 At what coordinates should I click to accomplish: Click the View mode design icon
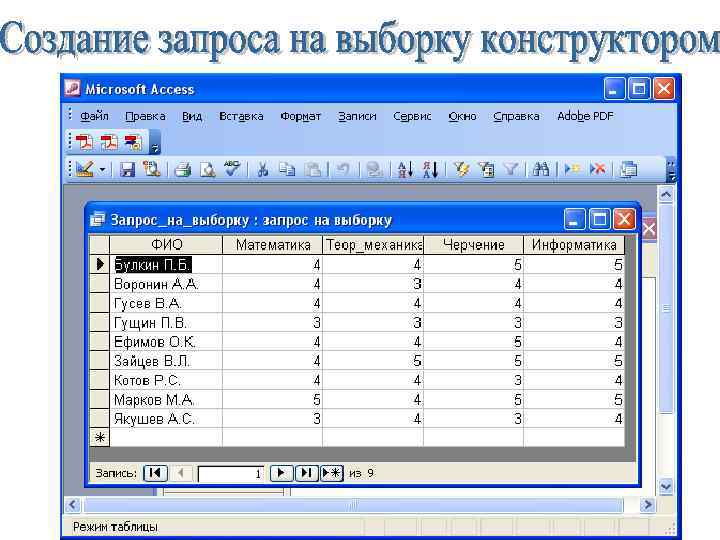click(x=85, y=169)
